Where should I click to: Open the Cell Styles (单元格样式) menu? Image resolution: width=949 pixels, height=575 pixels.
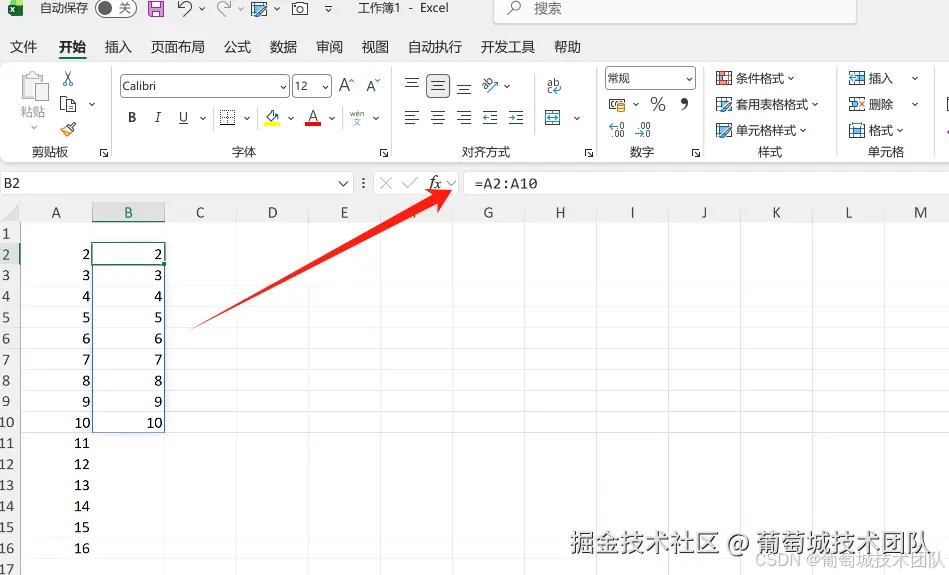[761, 130]
